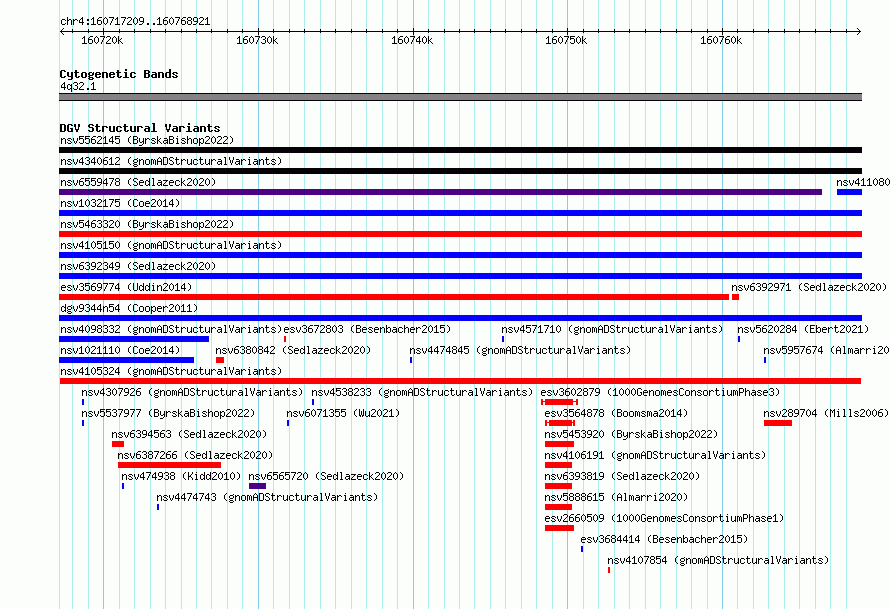Screen dimensions: 890x609
Task: Click the red esv3569774 variant bar
Action: point(394,297)
